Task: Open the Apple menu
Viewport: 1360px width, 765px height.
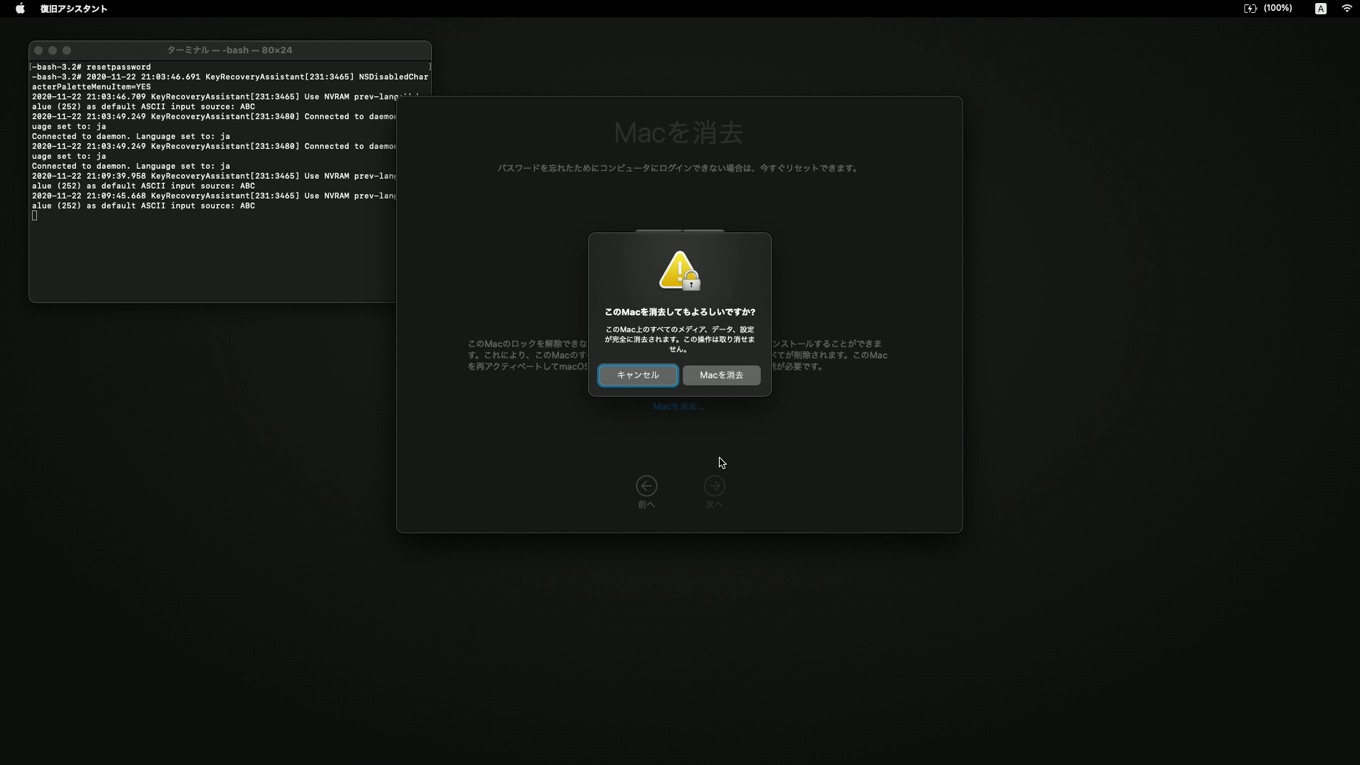Action: point(20,9)
